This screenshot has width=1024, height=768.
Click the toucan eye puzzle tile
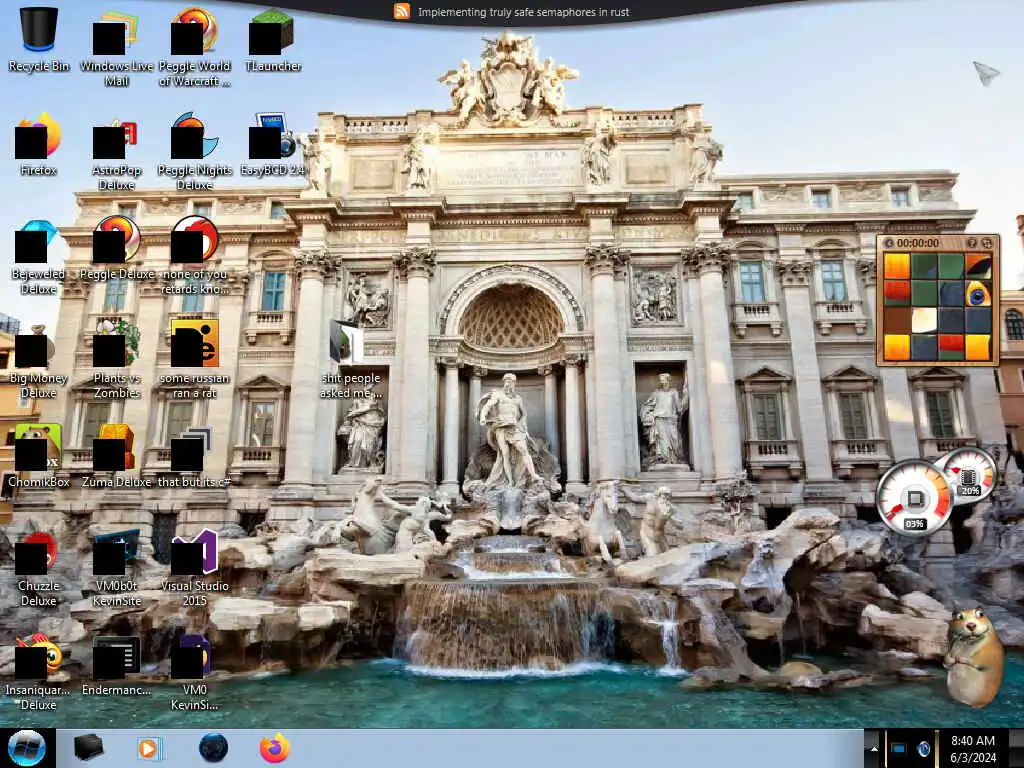click(978, 294)
